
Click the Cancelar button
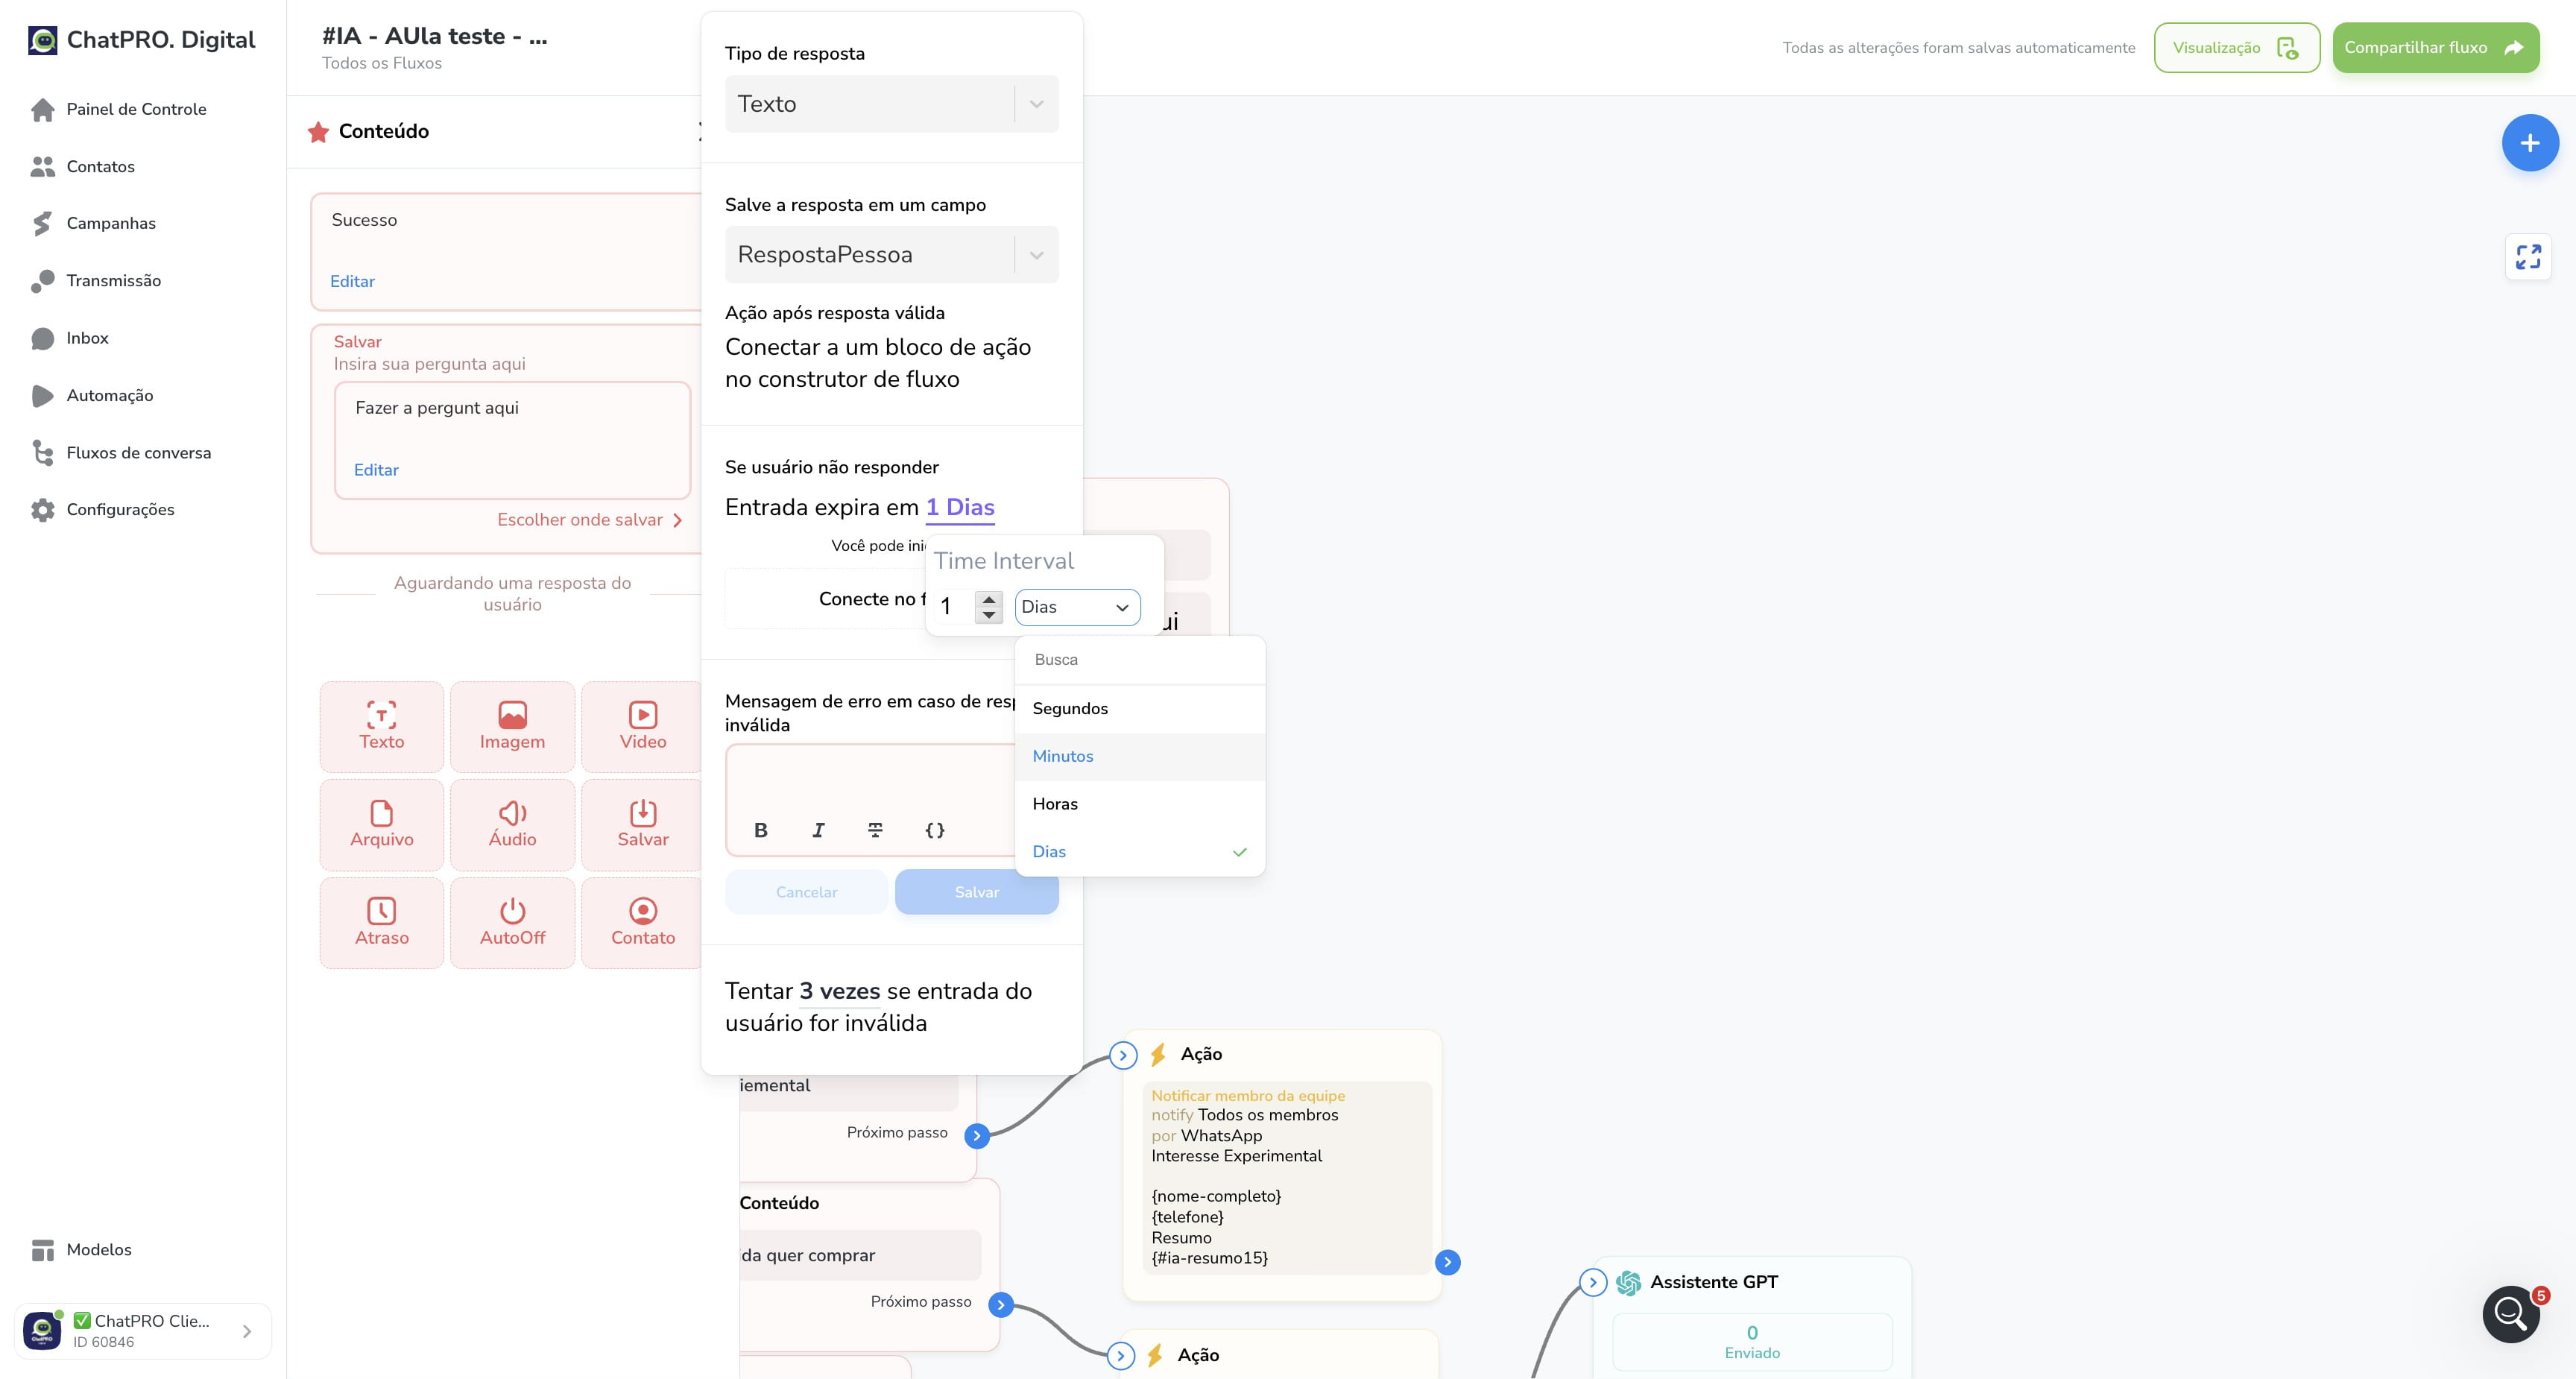coord(806,892)
